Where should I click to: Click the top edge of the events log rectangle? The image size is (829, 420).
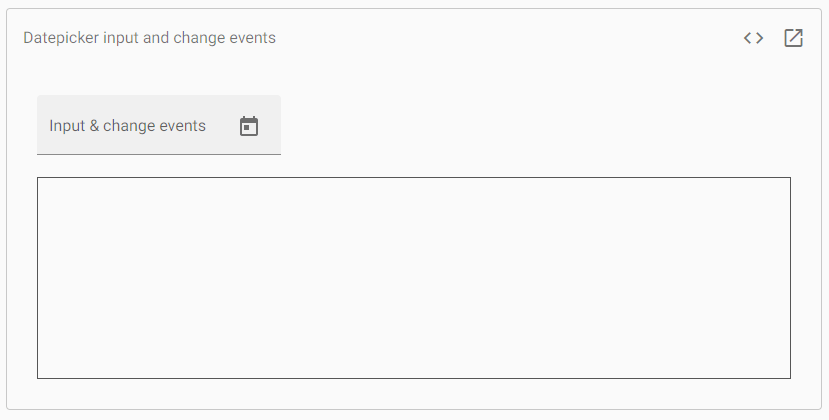click(414, 178)
